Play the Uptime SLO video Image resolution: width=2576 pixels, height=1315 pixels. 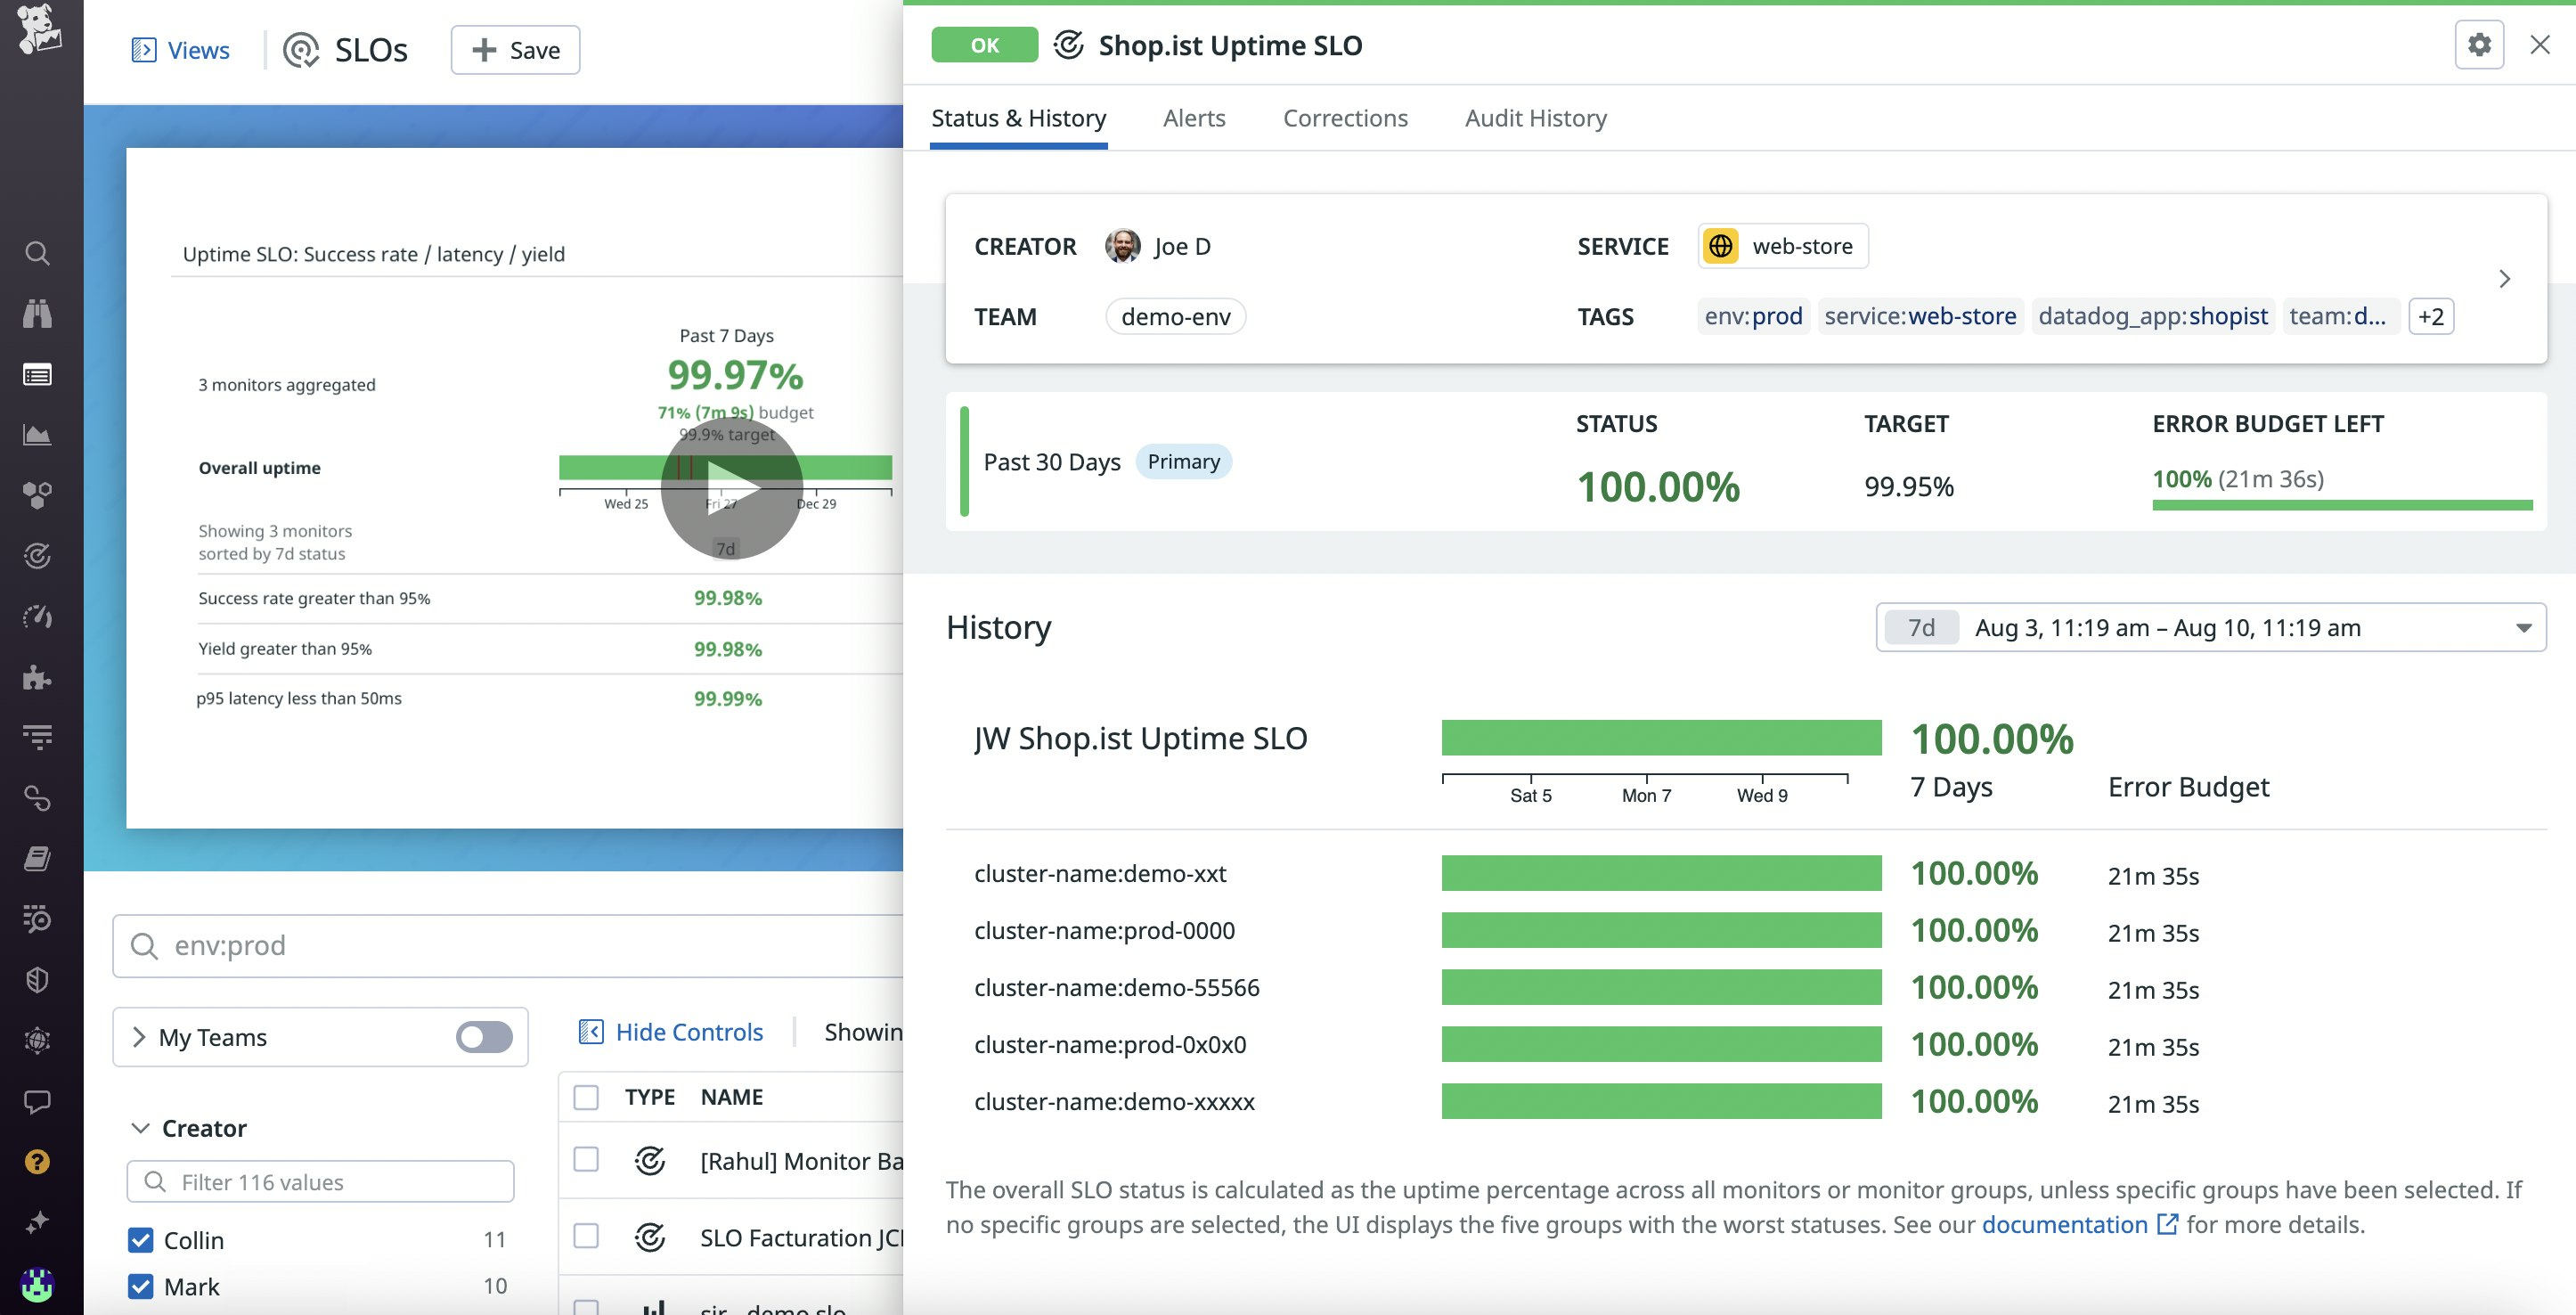click(x=731, y=487)
